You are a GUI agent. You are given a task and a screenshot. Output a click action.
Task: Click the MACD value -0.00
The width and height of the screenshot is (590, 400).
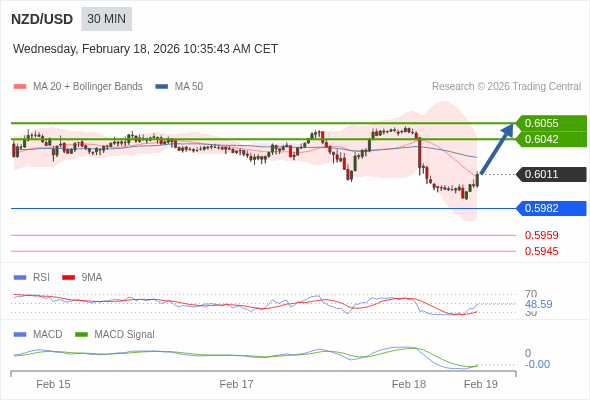pos(537,364)
